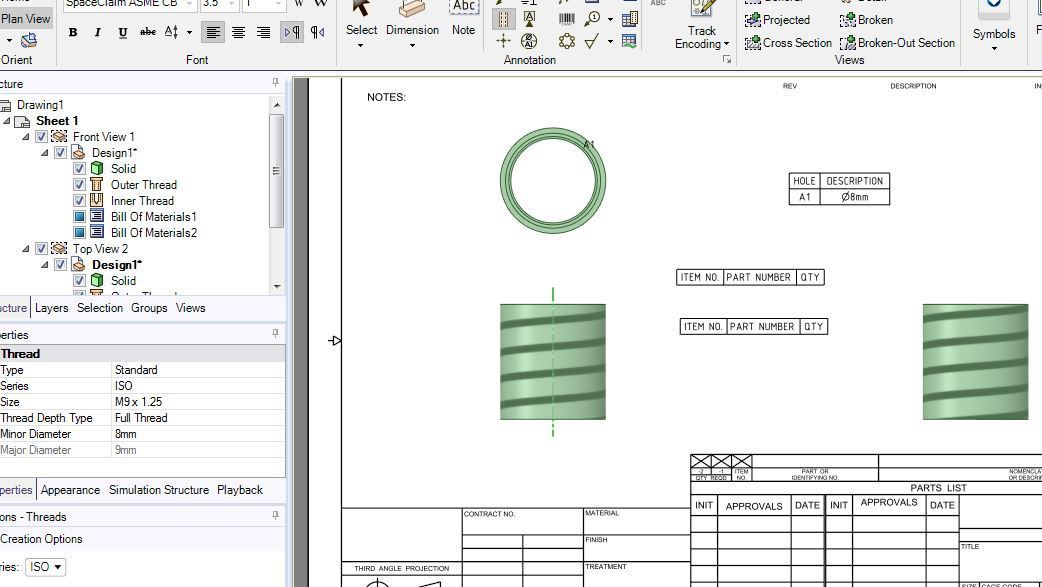
Task: Toggle Solid checkbox under Front View 1
Action: pos(79,168)
